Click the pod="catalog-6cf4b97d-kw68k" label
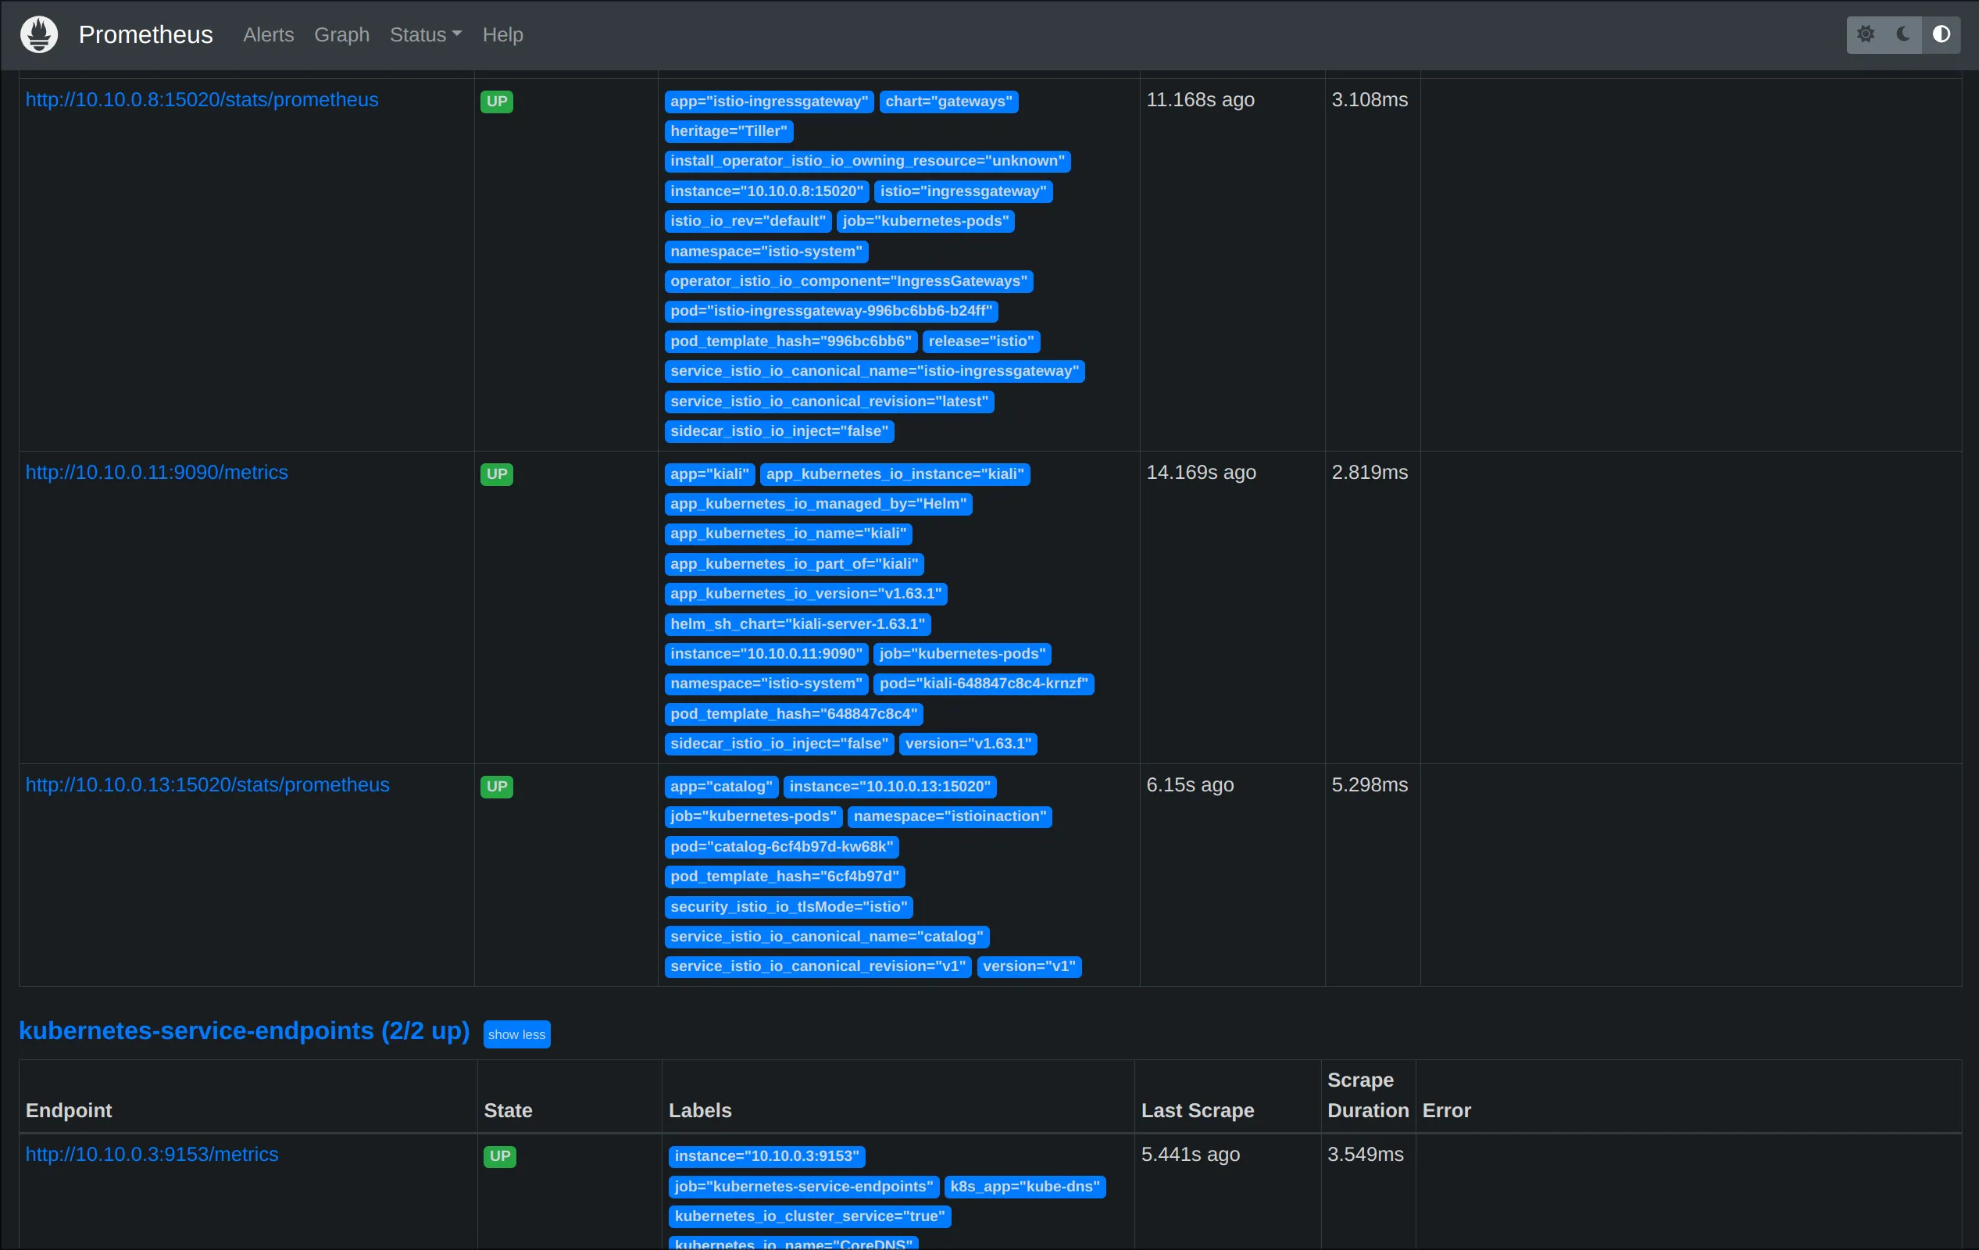Image resolution: width=1979 pixels, height=1250 pixels. point(782,848)
